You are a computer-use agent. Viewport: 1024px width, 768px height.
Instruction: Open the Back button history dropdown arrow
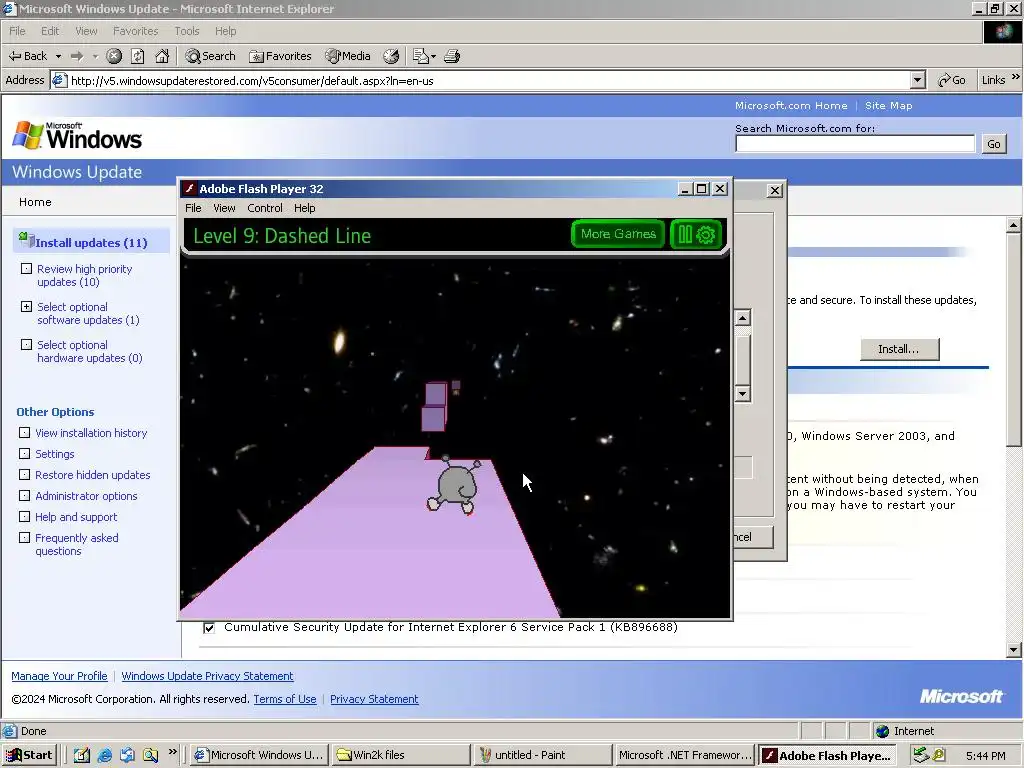pos(58,56)
